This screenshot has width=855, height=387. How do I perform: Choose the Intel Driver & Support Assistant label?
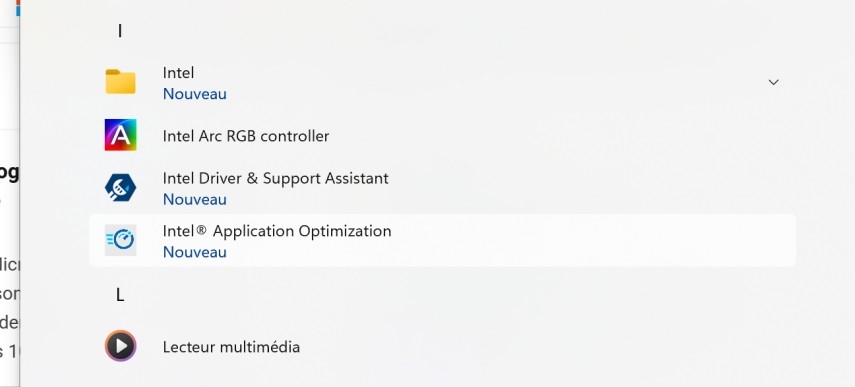pos(275,178)
